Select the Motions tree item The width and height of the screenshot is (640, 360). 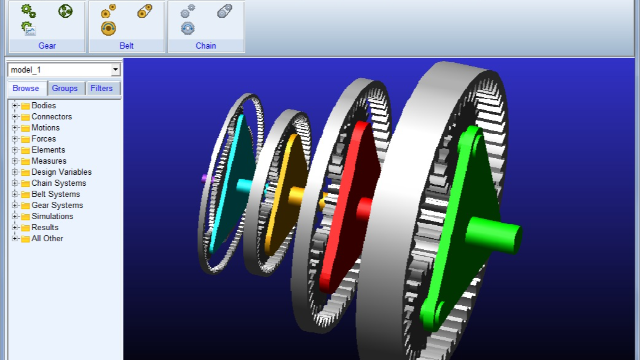[45, 127]
